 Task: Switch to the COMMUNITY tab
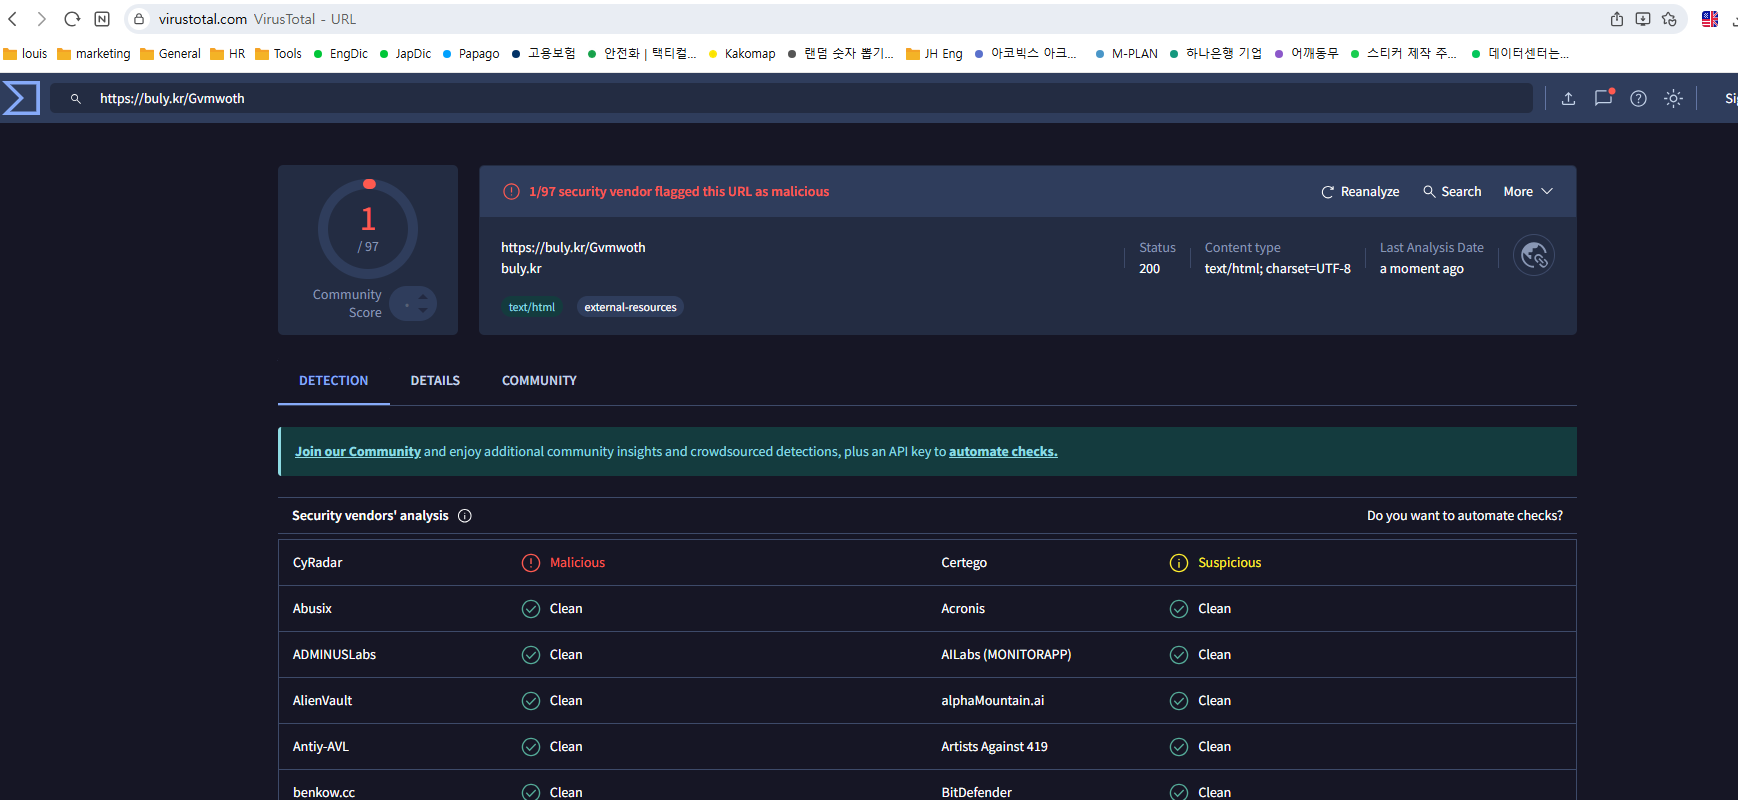pos(539,381)
